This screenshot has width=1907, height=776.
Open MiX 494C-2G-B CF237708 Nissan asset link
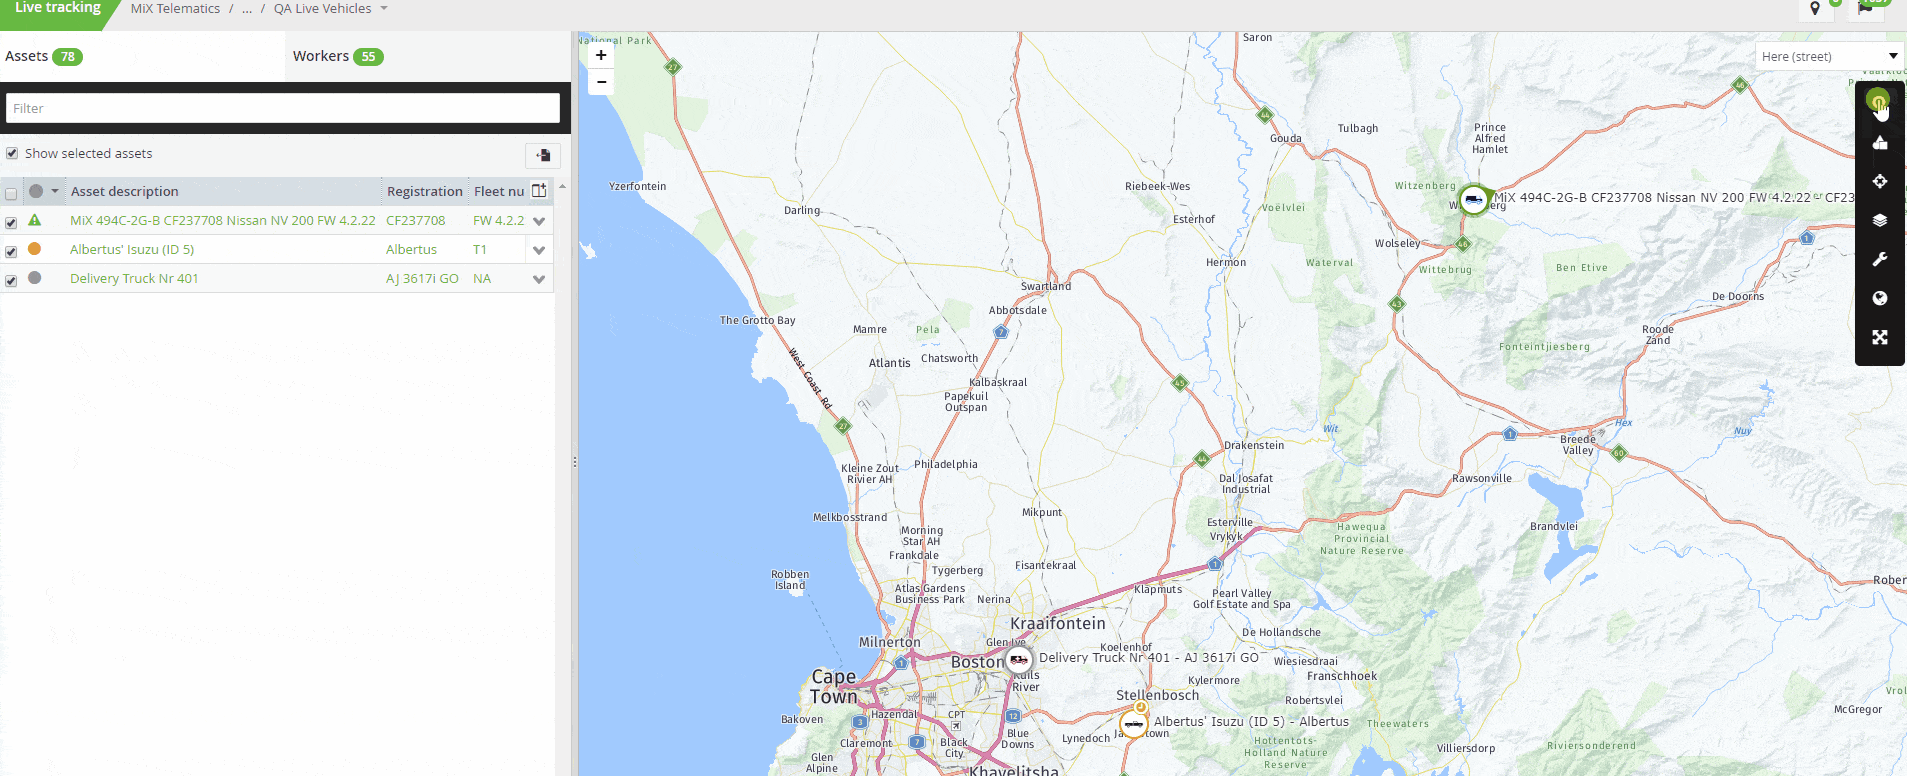pos(223,220)
